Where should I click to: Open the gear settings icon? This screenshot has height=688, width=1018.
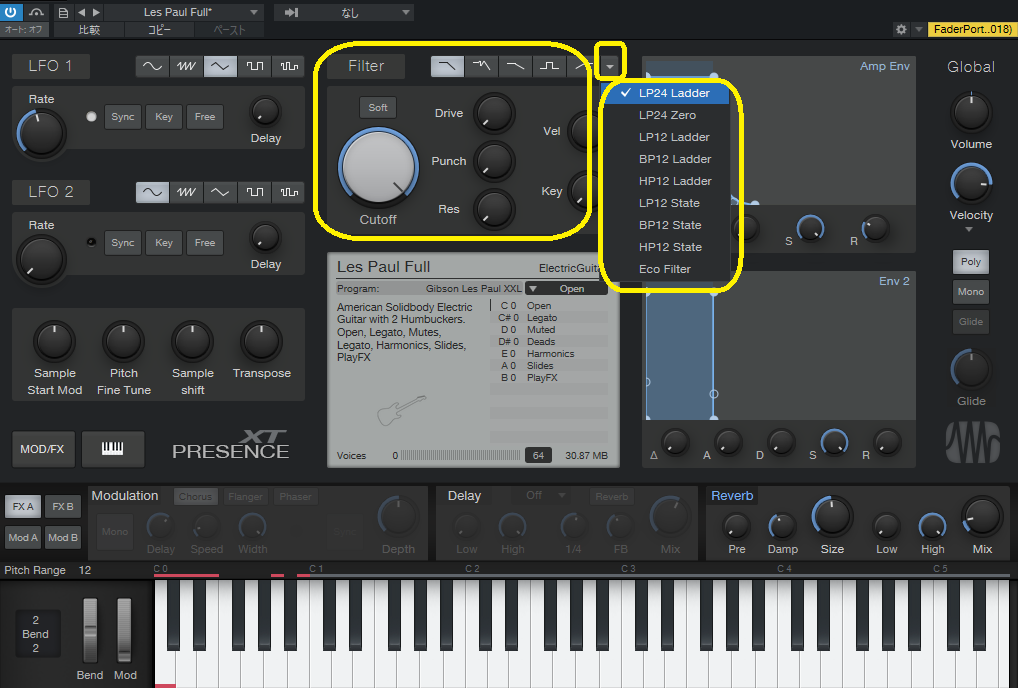coord(901,29)
